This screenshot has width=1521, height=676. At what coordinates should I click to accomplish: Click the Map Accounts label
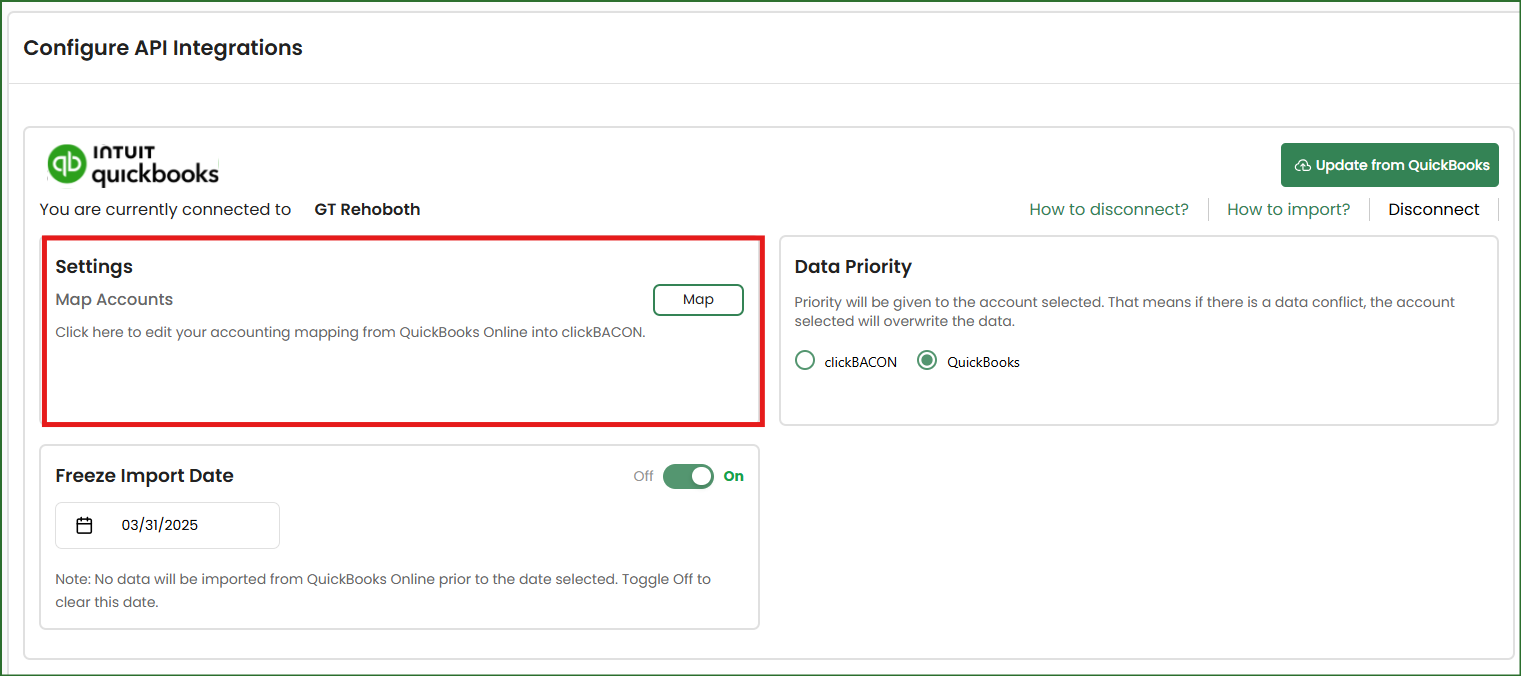(x=114, y=299)
